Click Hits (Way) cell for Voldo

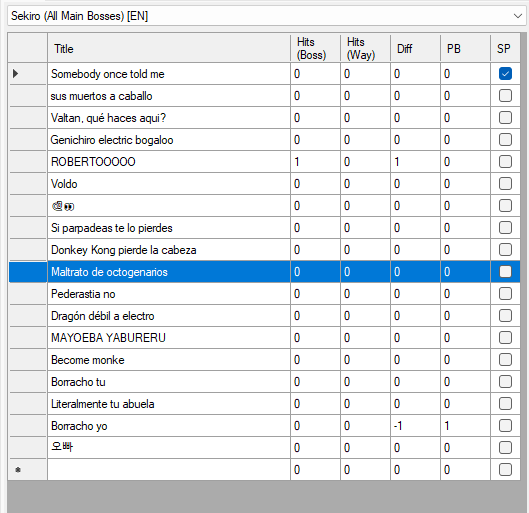[x=365, y=183]
